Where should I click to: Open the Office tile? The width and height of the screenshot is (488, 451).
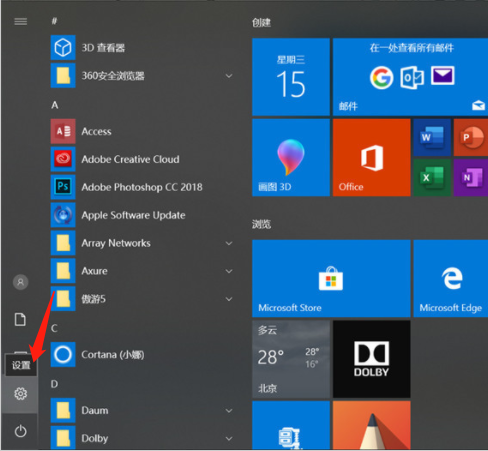click(x=372, y=158)
